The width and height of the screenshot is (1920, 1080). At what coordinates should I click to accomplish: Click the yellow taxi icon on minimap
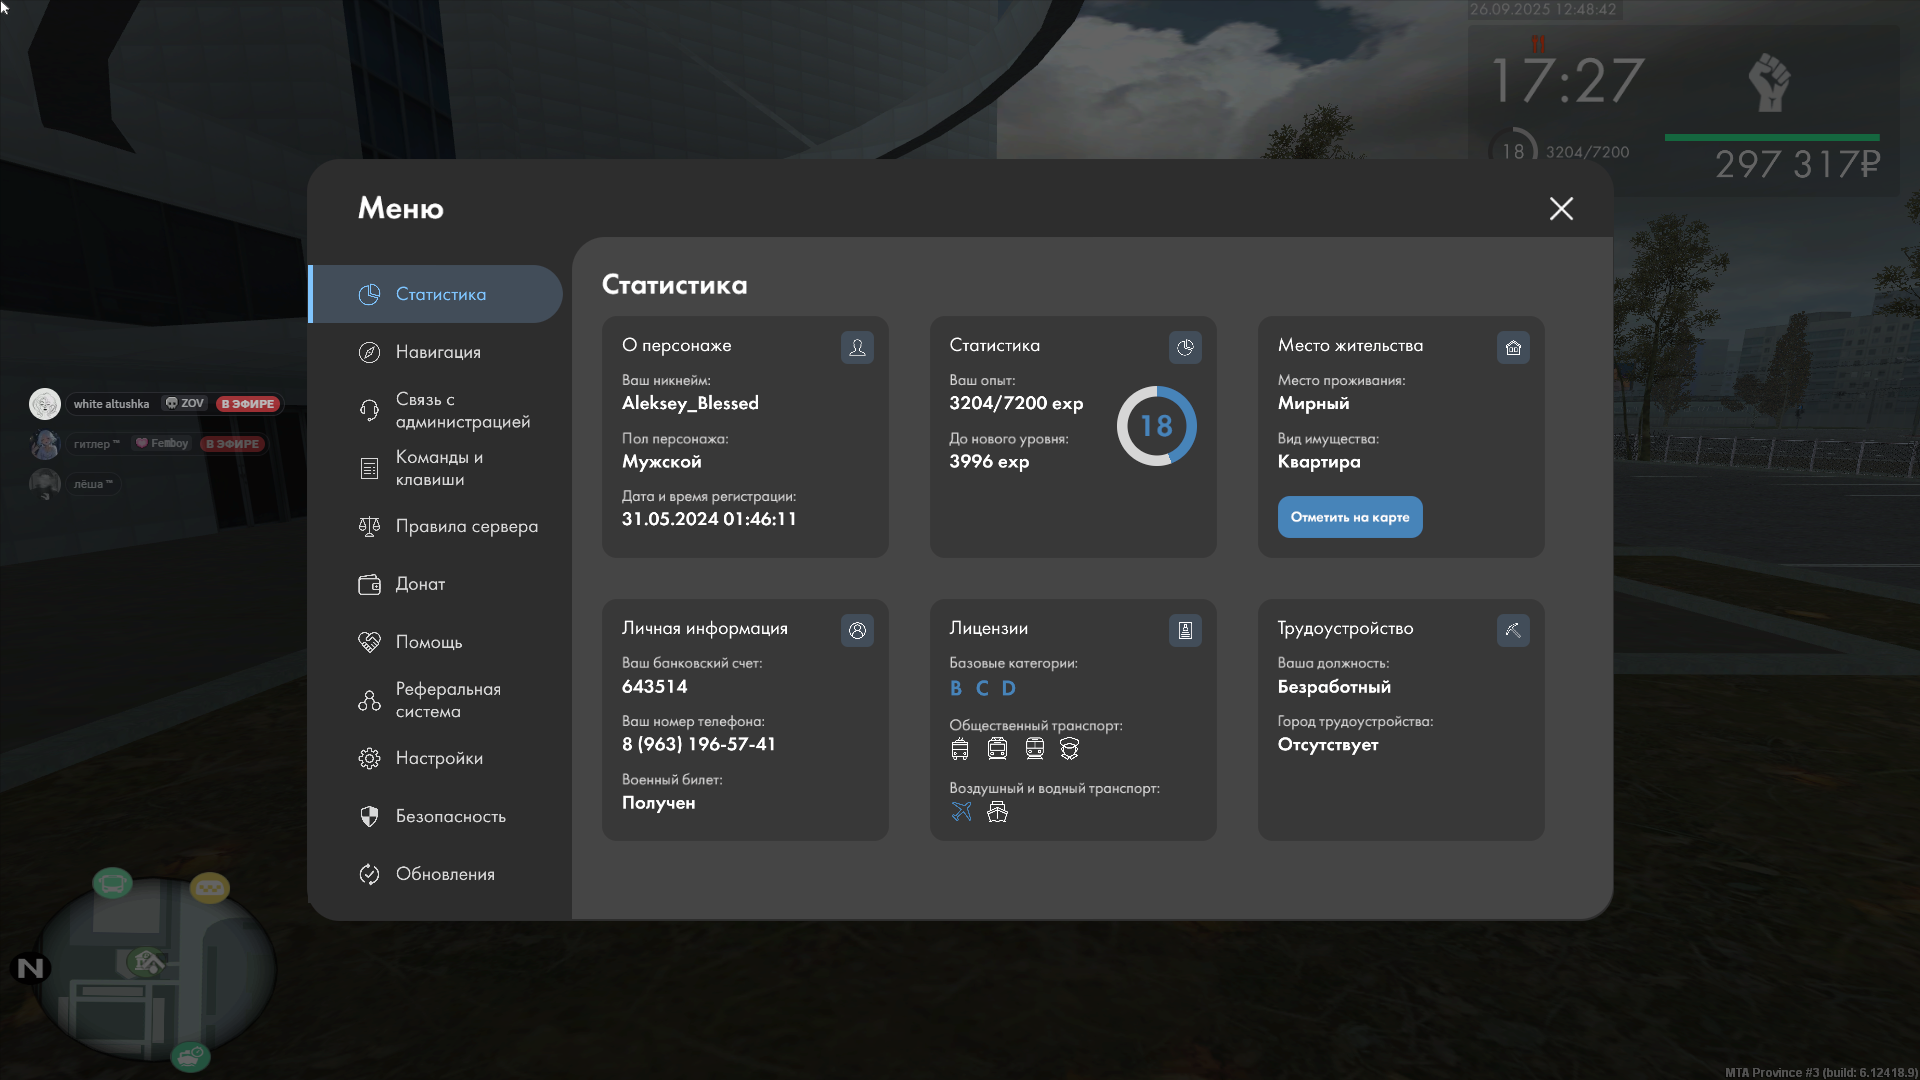[210, 887]
